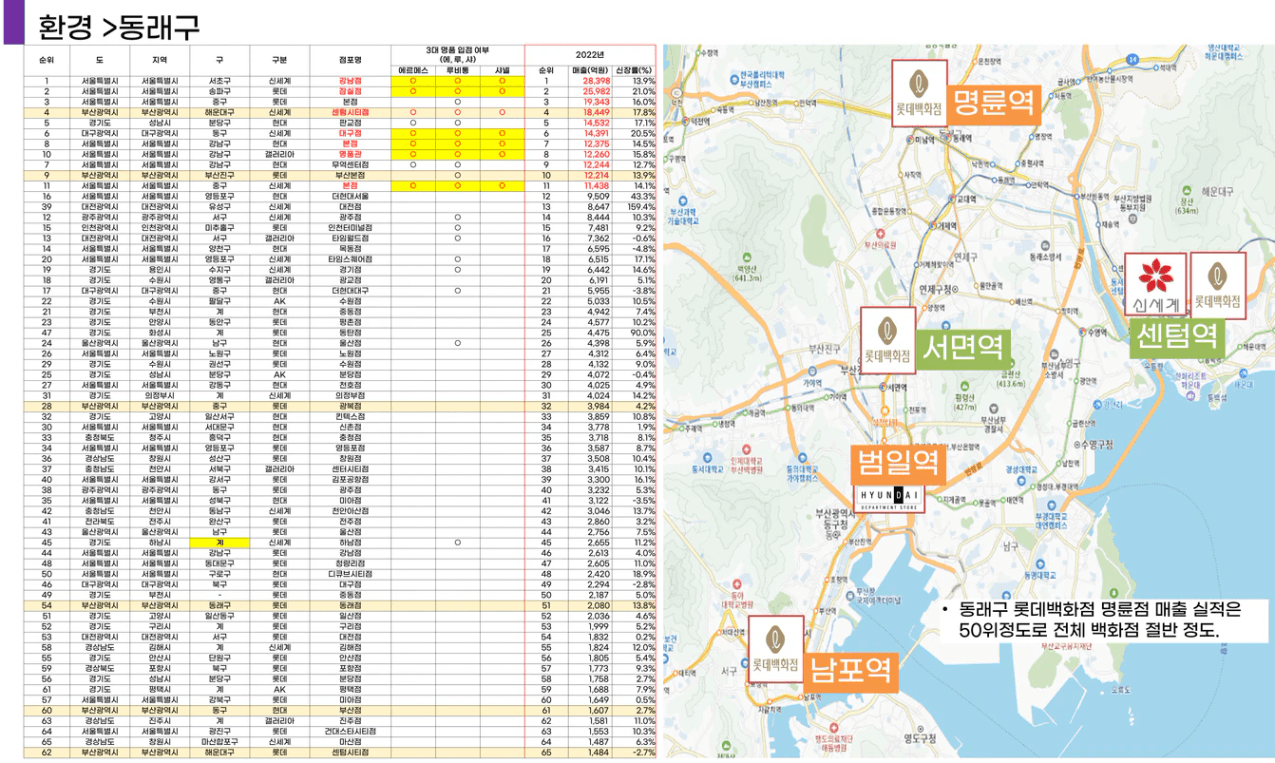Select the 더현대대구 store cell
Viewport: 1275px width, 763px height.
click(x=350, y=290)
